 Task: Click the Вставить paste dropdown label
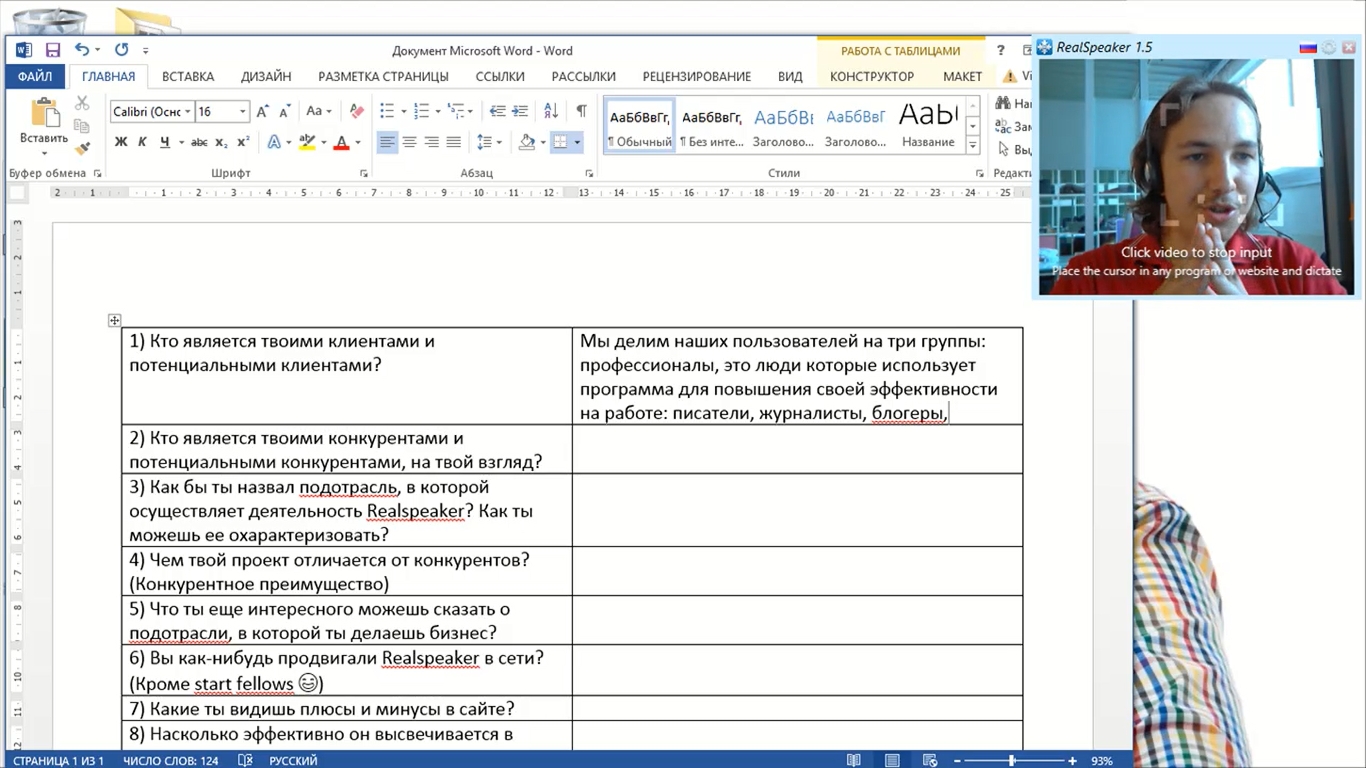tap(44, 144)
